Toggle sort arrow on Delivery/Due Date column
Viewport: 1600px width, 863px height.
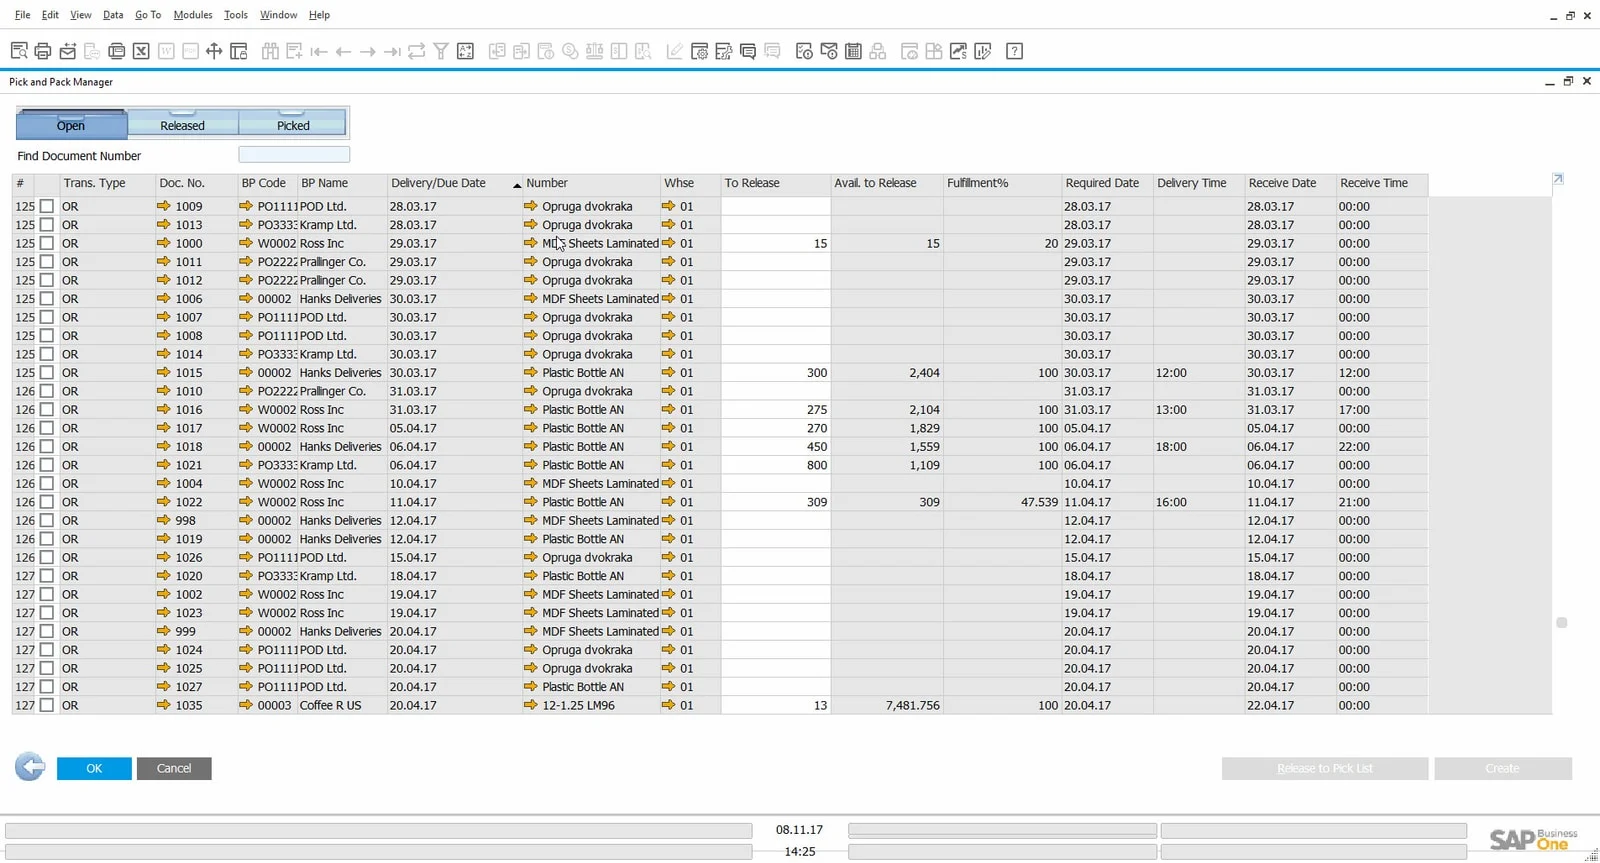[x=517, y=184]
